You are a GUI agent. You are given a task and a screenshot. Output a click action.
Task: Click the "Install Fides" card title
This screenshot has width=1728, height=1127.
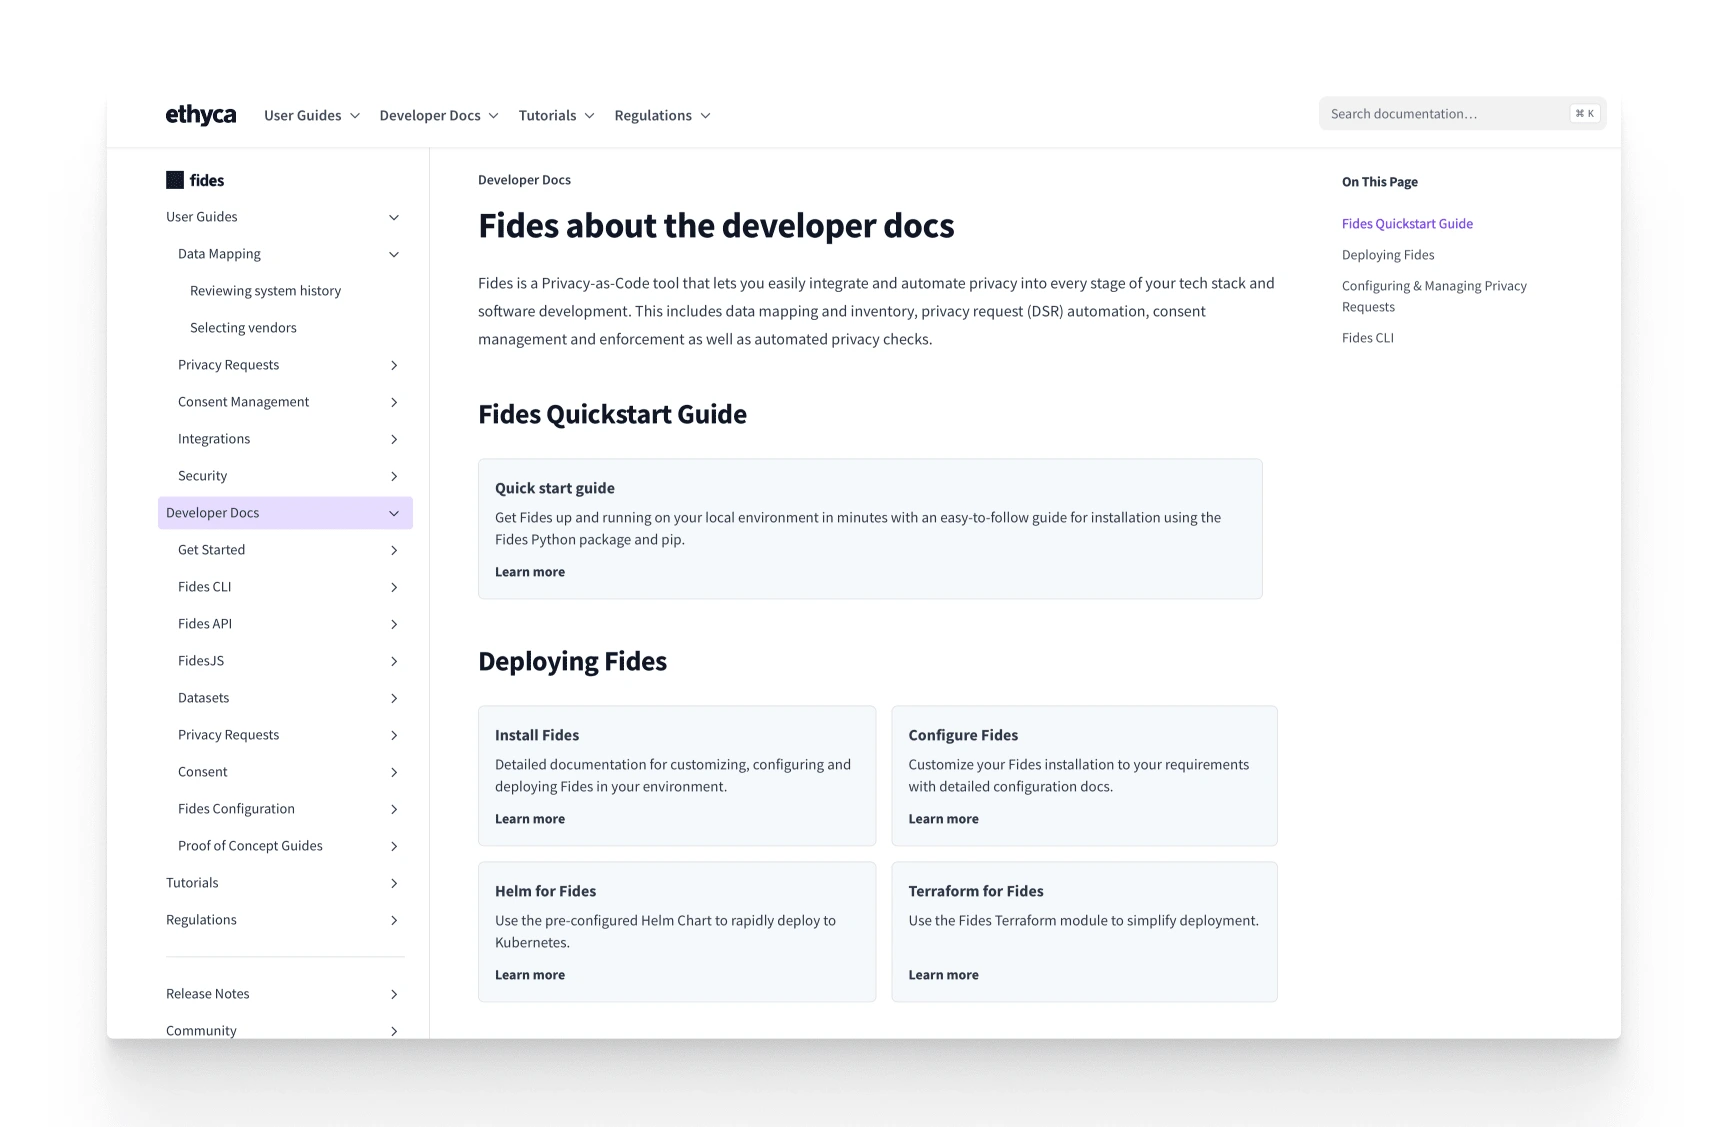click(537, 735)
